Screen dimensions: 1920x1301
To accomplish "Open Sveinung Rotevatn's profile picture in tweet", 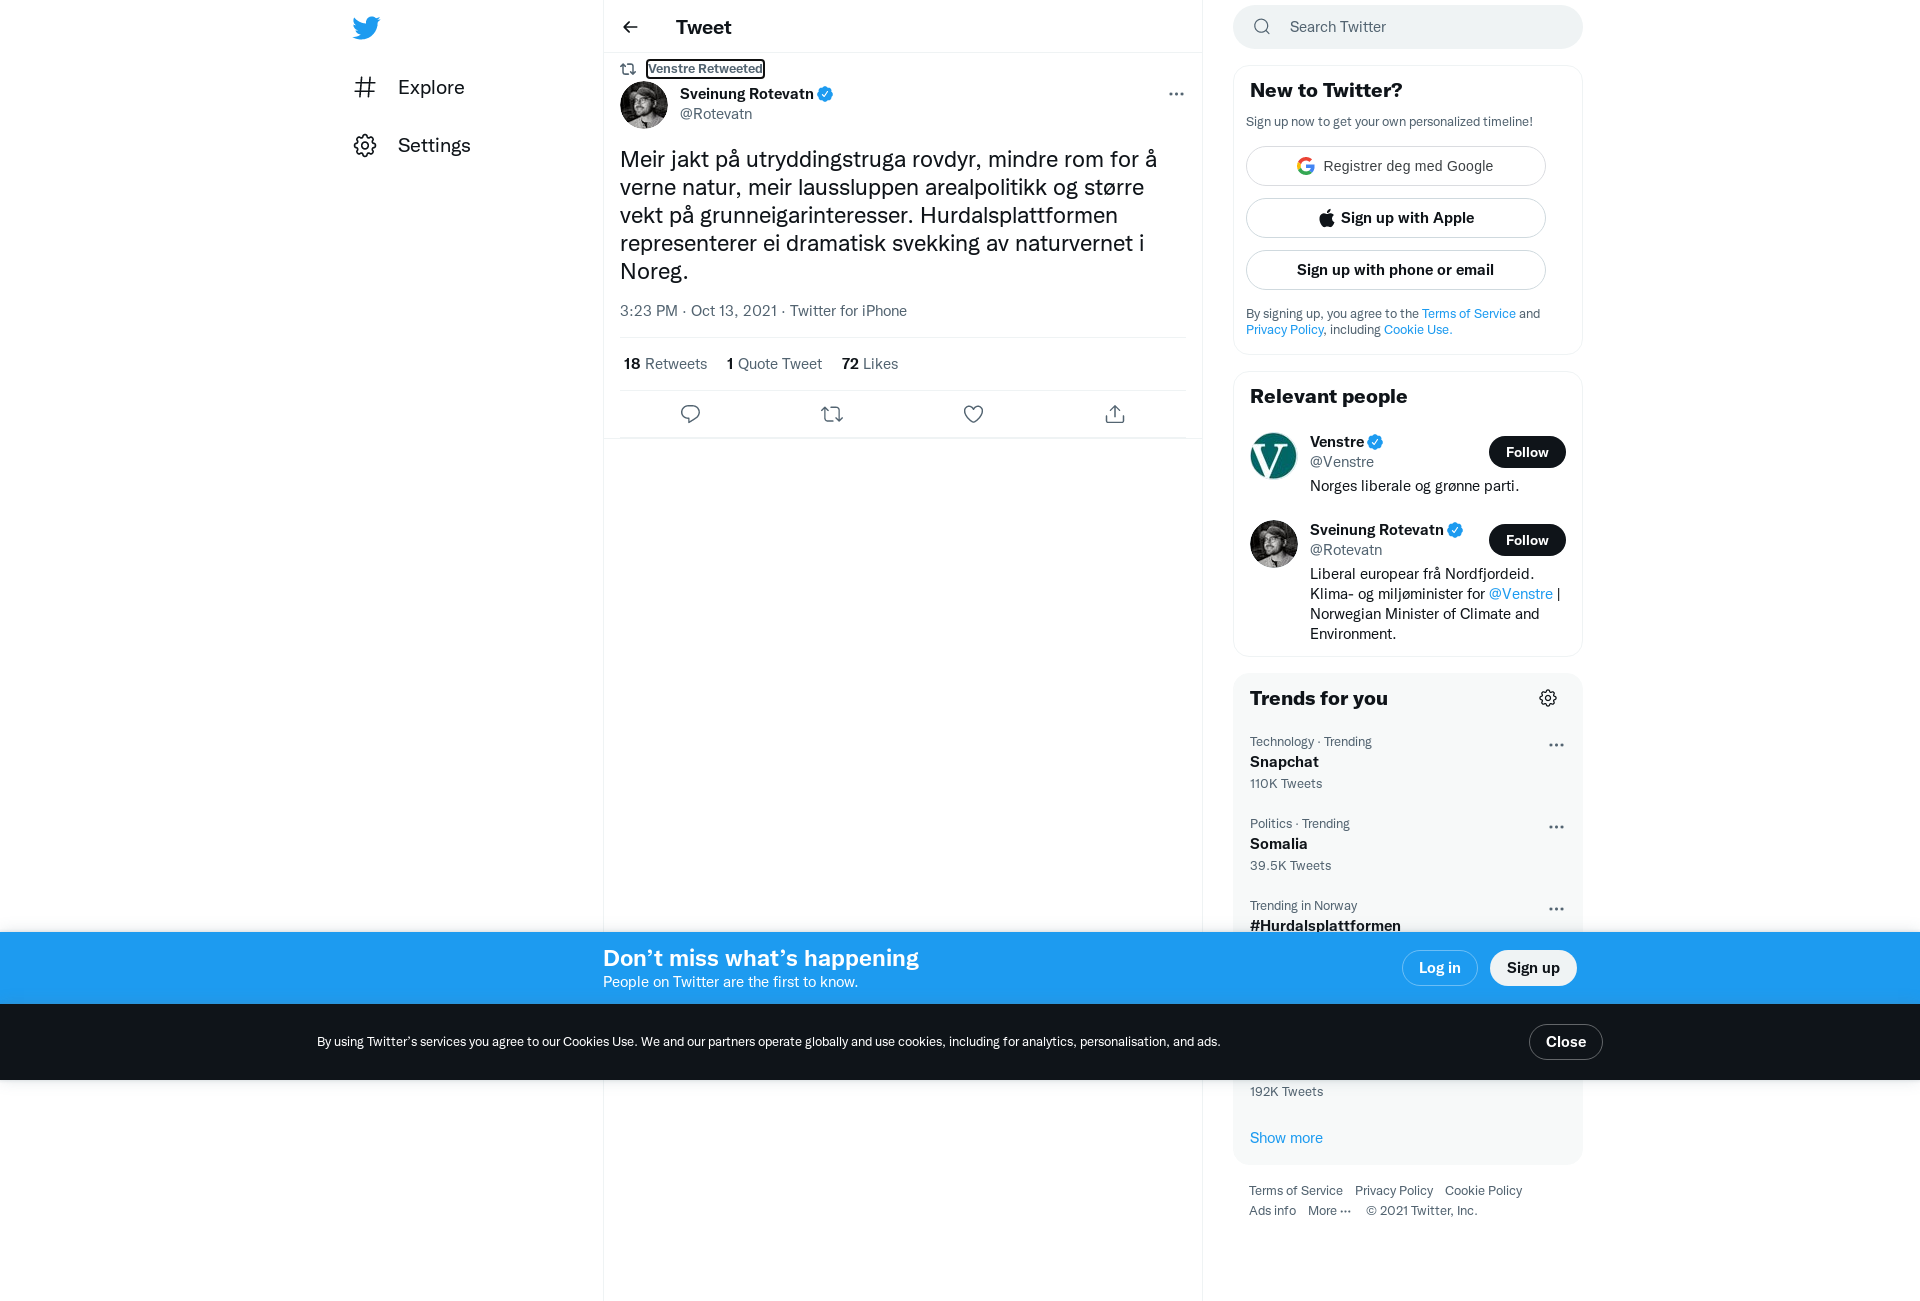I will tap(644, 105).
